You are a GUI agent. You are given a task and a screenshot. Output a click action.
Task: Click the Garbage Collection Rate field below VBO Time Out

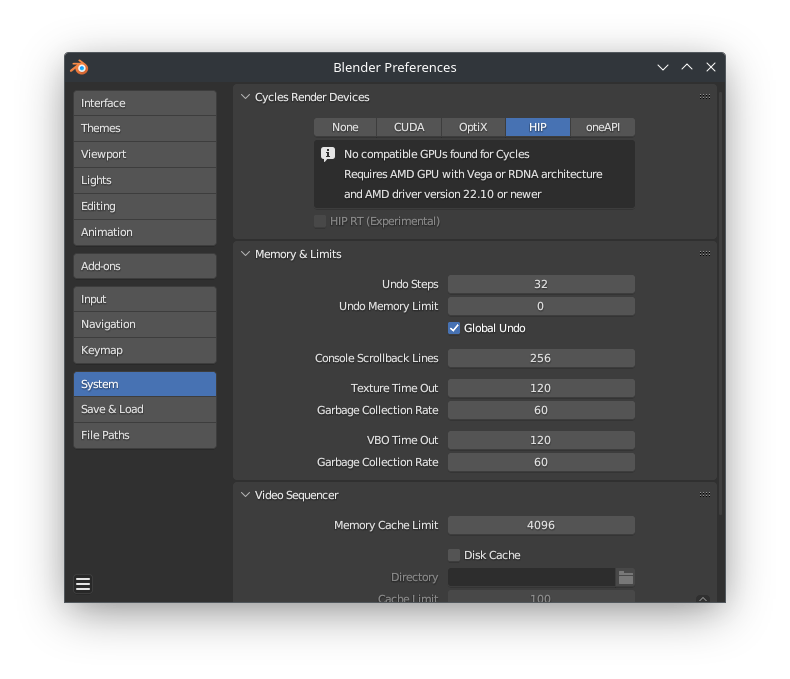coord(541,462)
